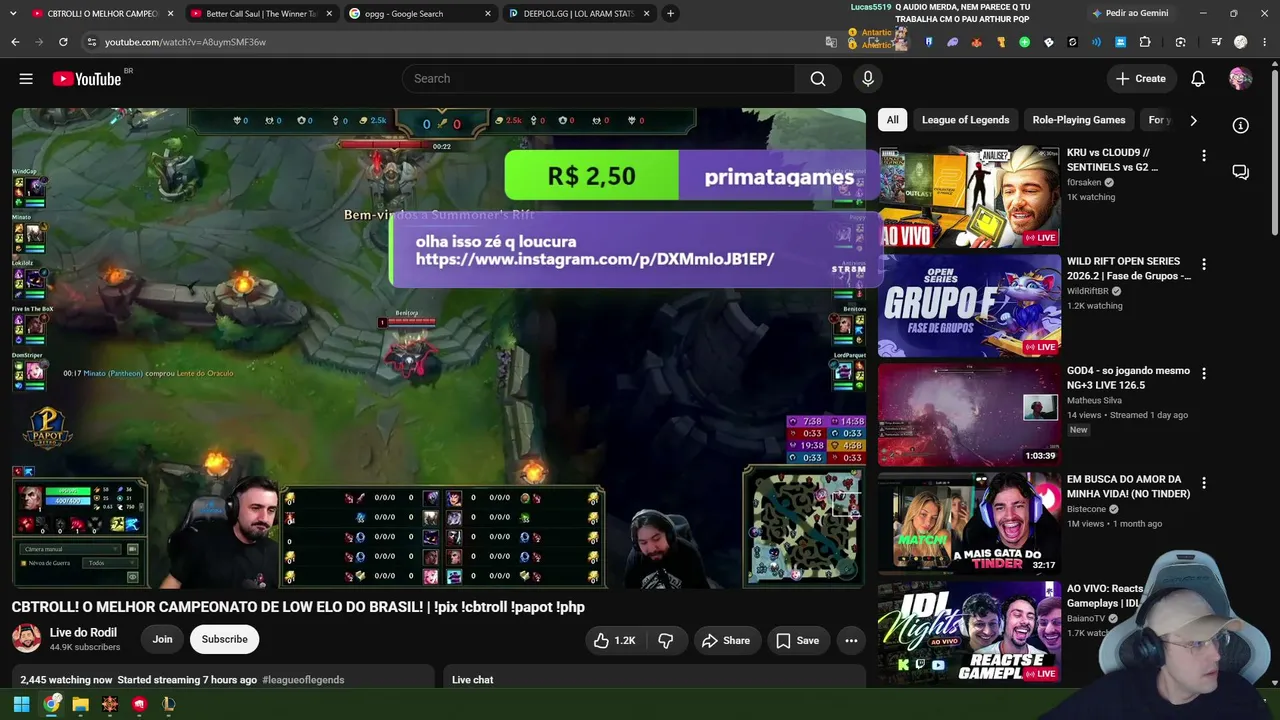This screenshot has width=1280, height=720.
Task: Open the Live do Rodil channel avatar
Action: tap(26, 639)
